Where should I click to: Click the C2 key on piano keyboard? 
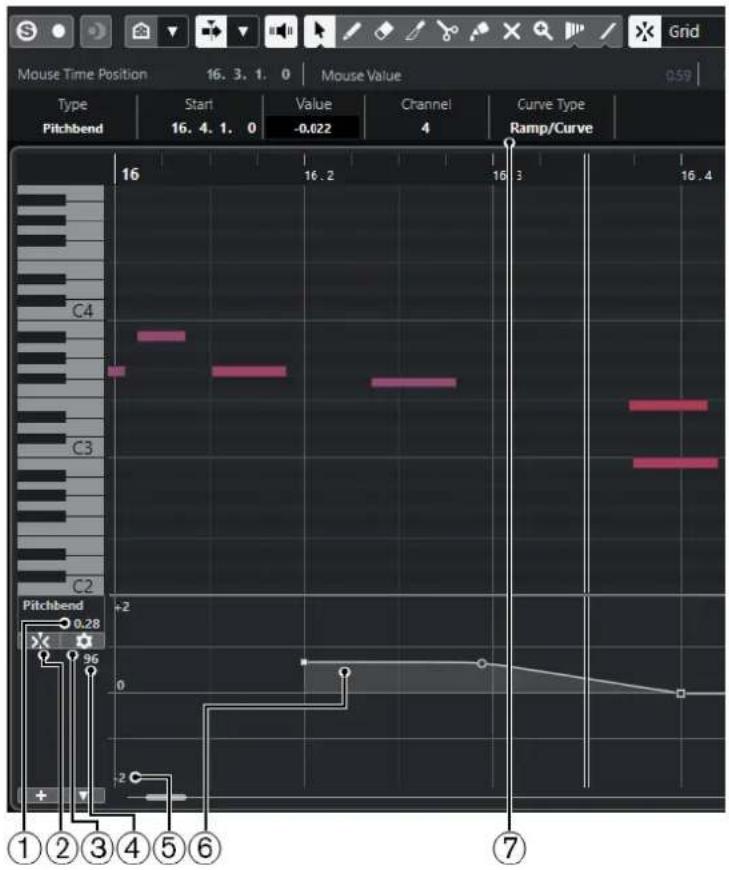point(83,585)
